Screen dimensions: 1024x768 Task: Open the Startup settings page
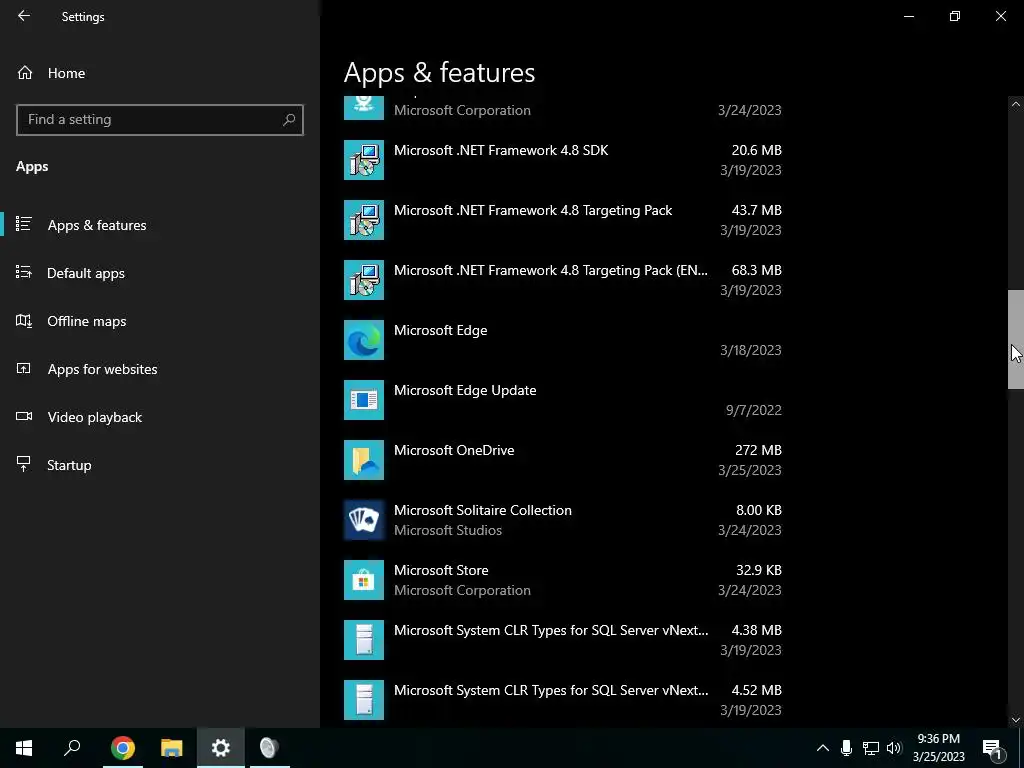[160, 465]
